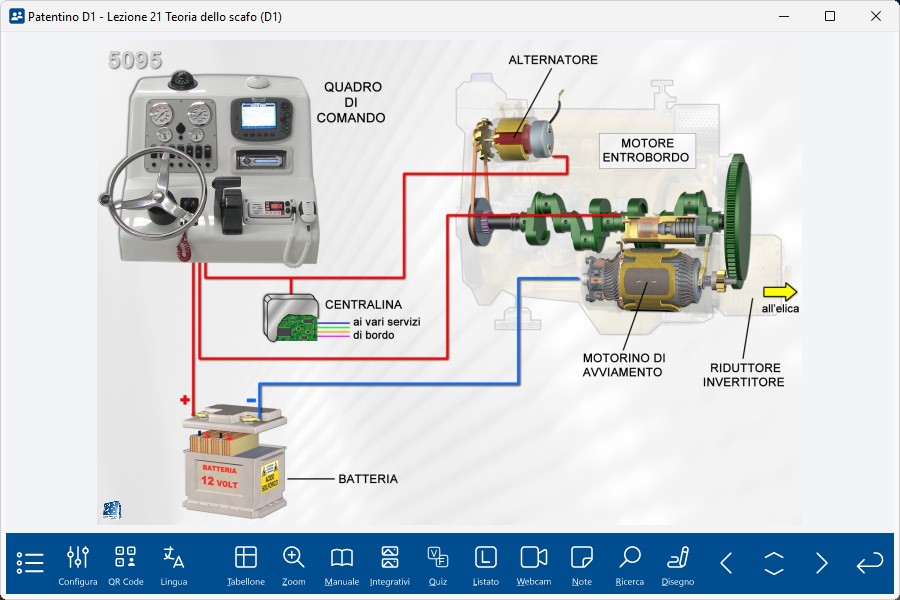Maximize the Patentino D1 window
This screenshot has width=900, height=600.
(830, 16)
